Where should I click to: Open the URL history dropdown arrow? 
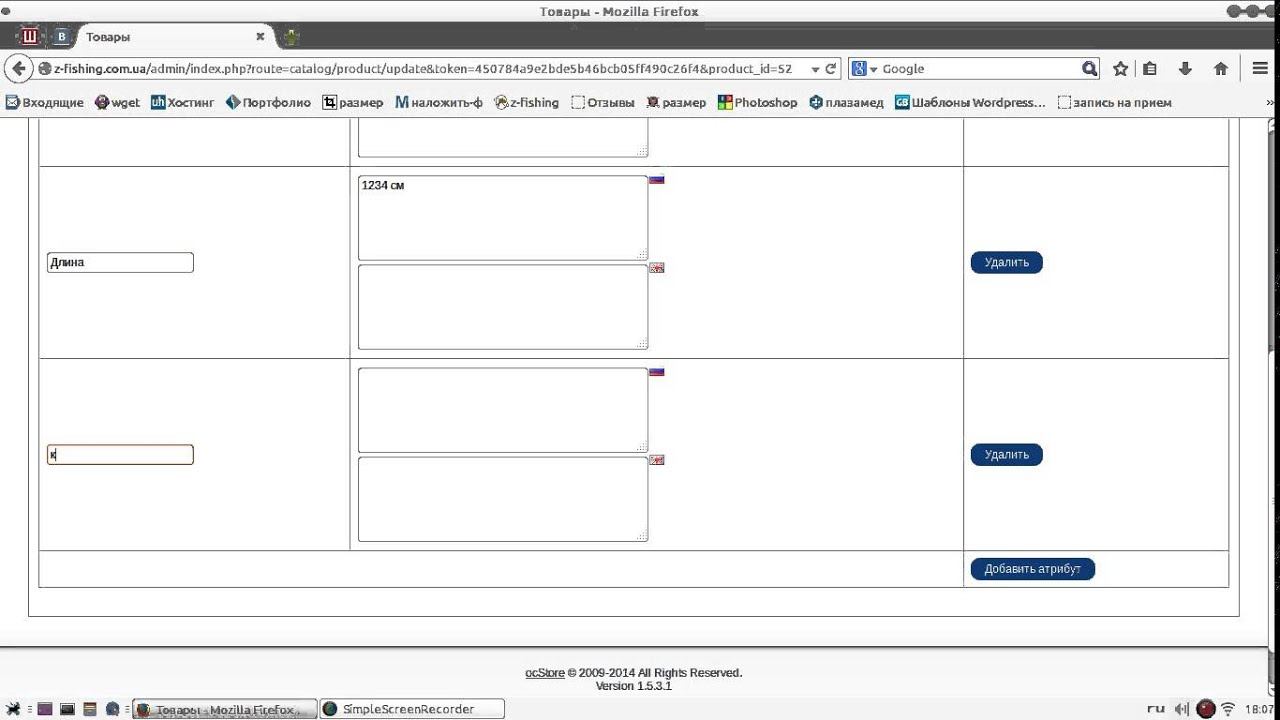(815, 69)
